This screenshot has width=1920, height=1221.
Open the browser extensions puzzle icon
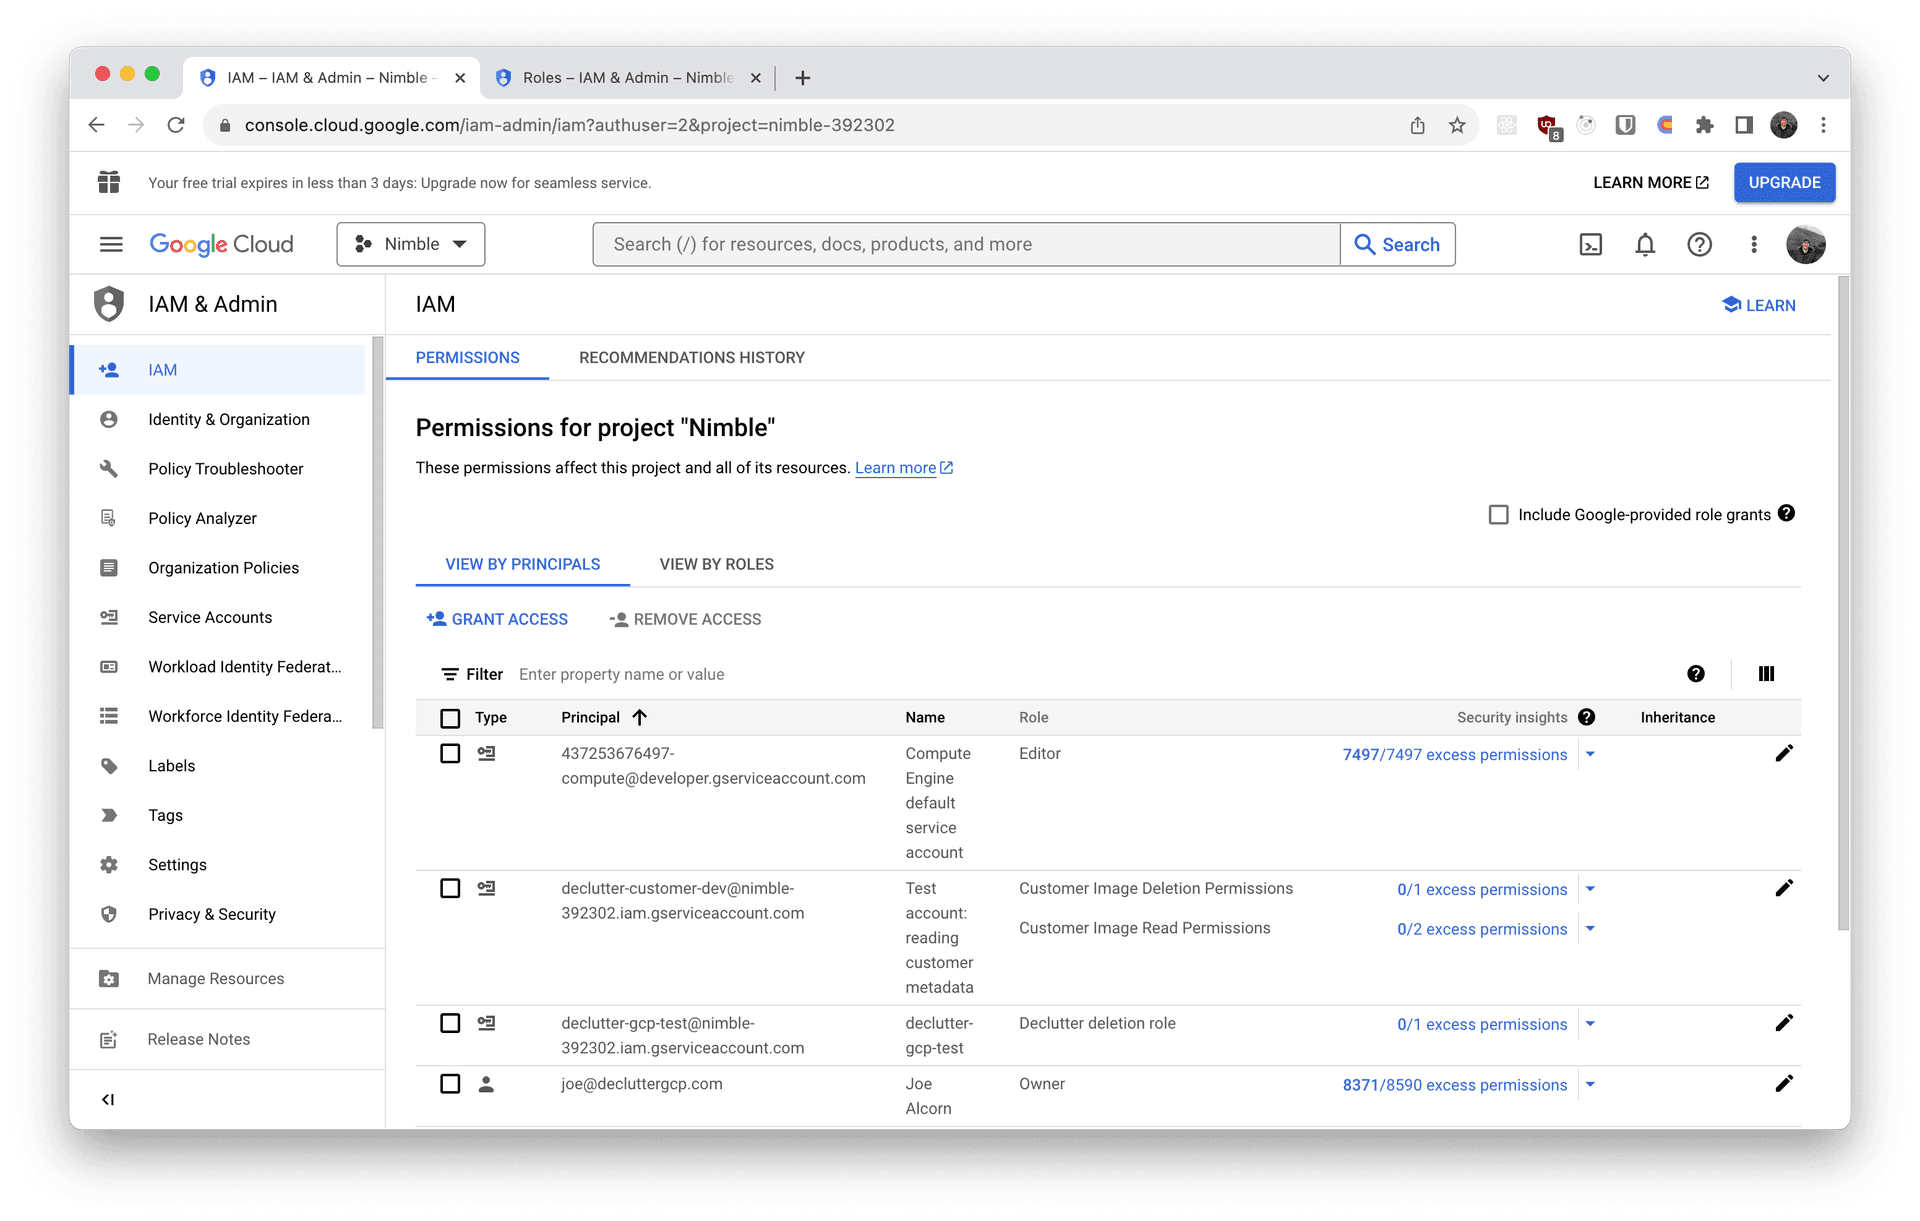(1704, 125)
